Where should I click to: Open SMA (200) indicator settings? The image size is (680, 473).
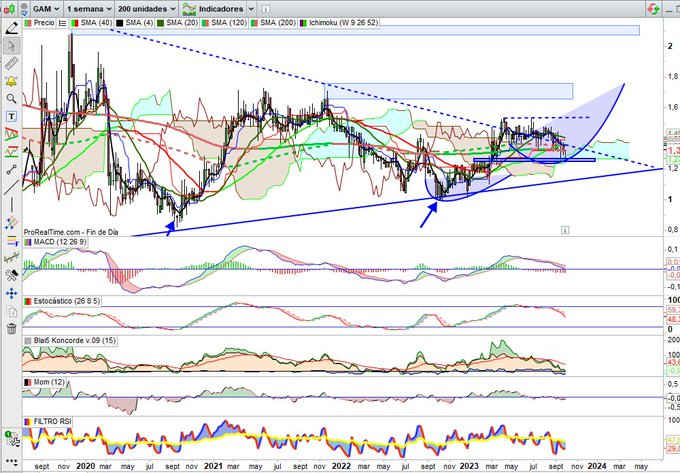[x=278, y=23]
